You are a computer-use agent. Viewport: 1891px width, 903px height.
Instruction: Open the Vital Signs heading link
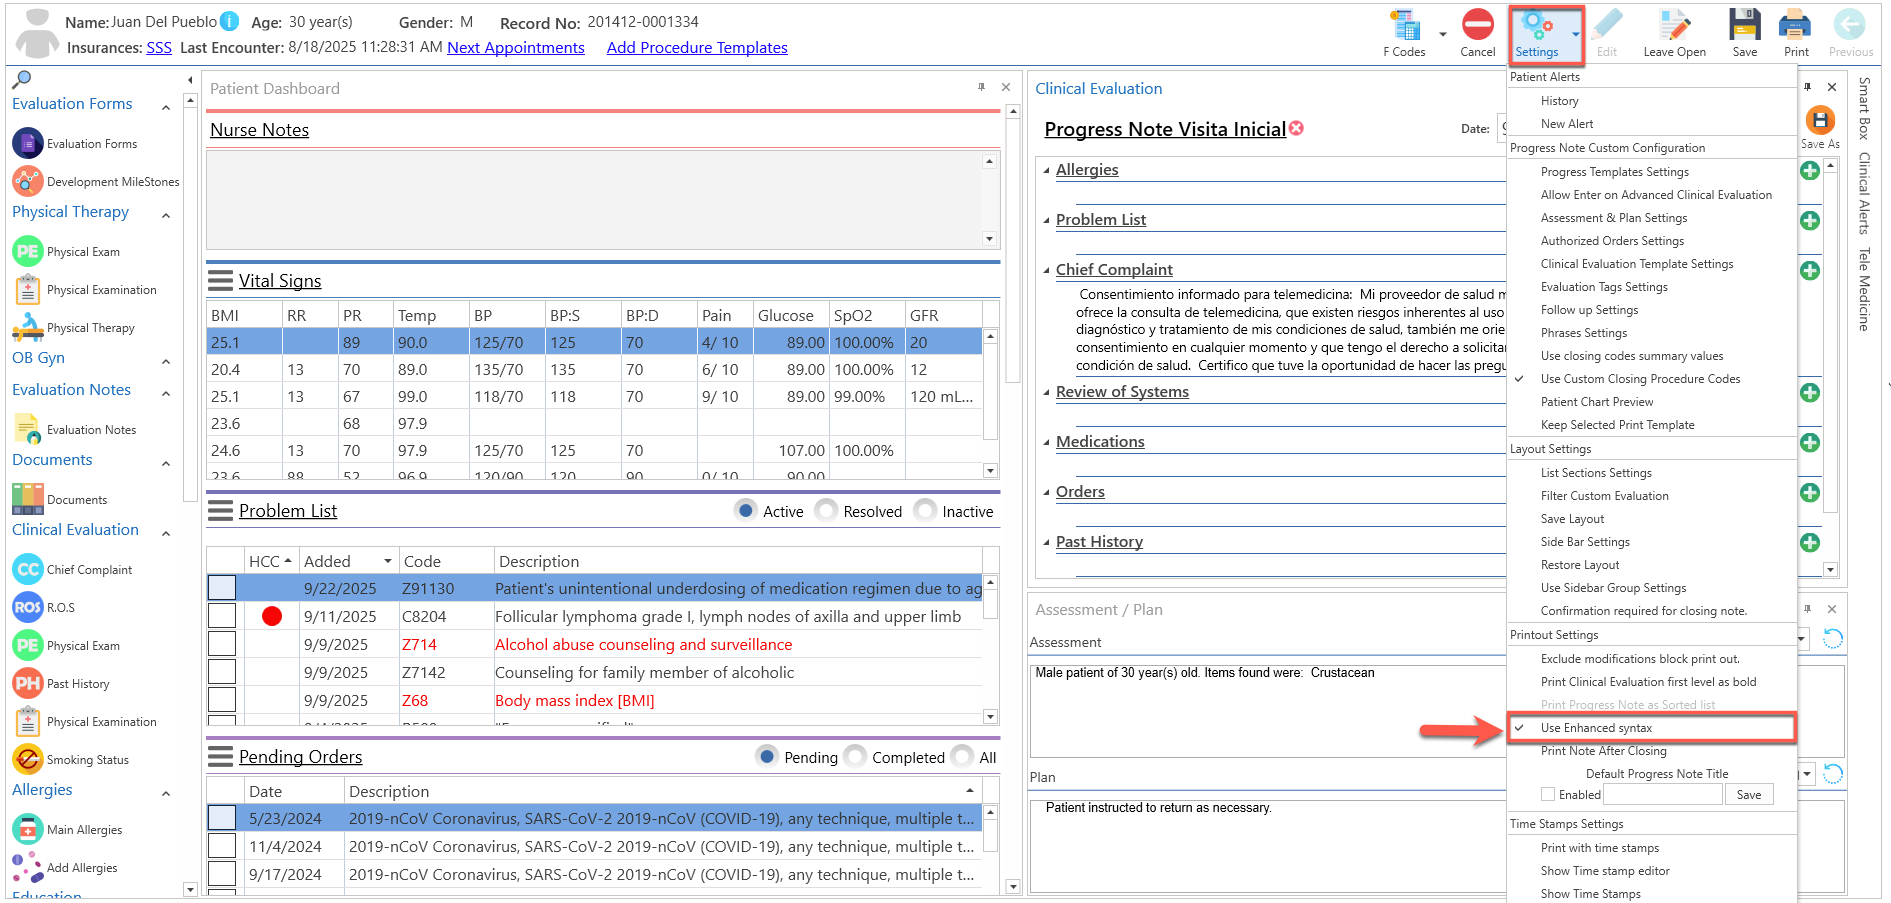coord(280,281)
